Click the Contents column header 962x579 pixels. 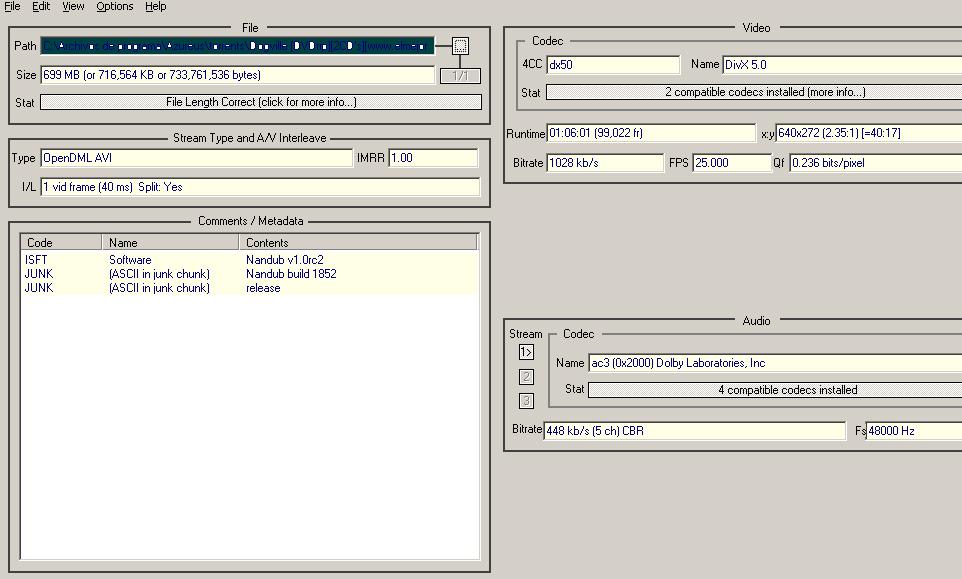[358, 242]
